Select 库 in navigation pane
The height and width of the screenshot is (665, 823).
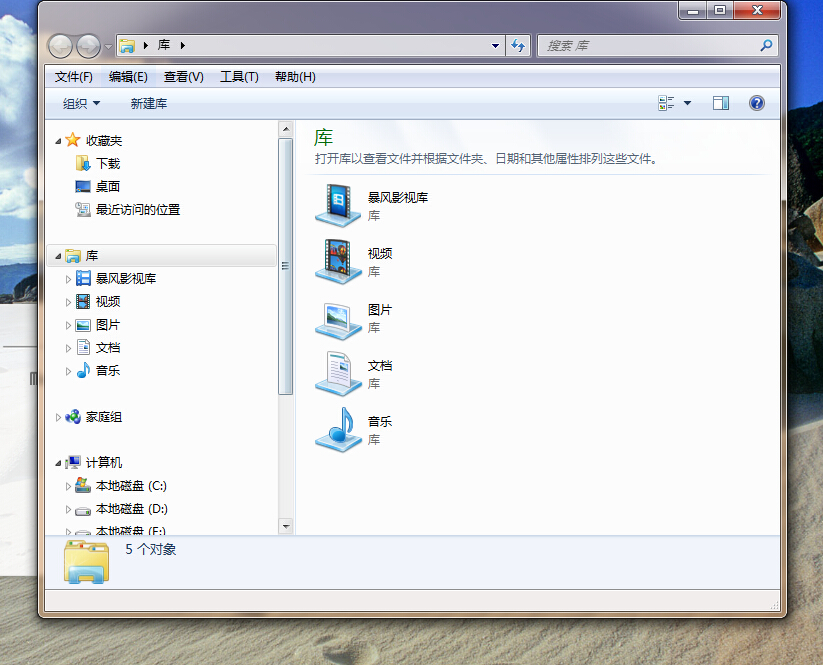coord(162,256)
